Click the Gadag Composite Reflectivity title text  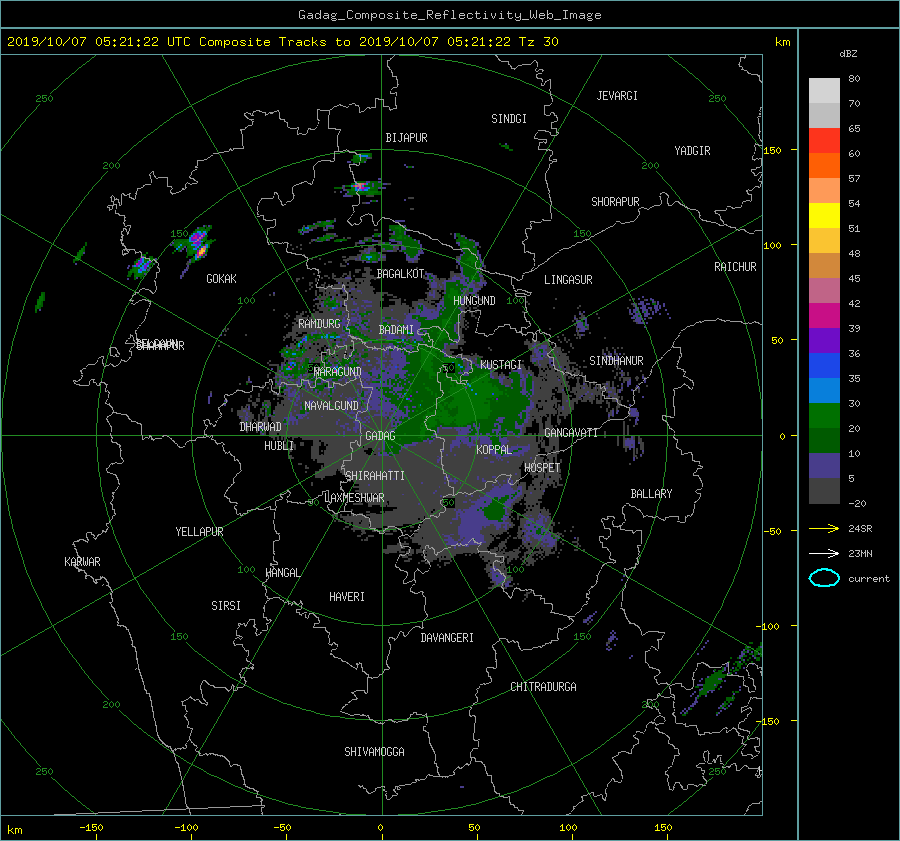(x=449, y=15)
